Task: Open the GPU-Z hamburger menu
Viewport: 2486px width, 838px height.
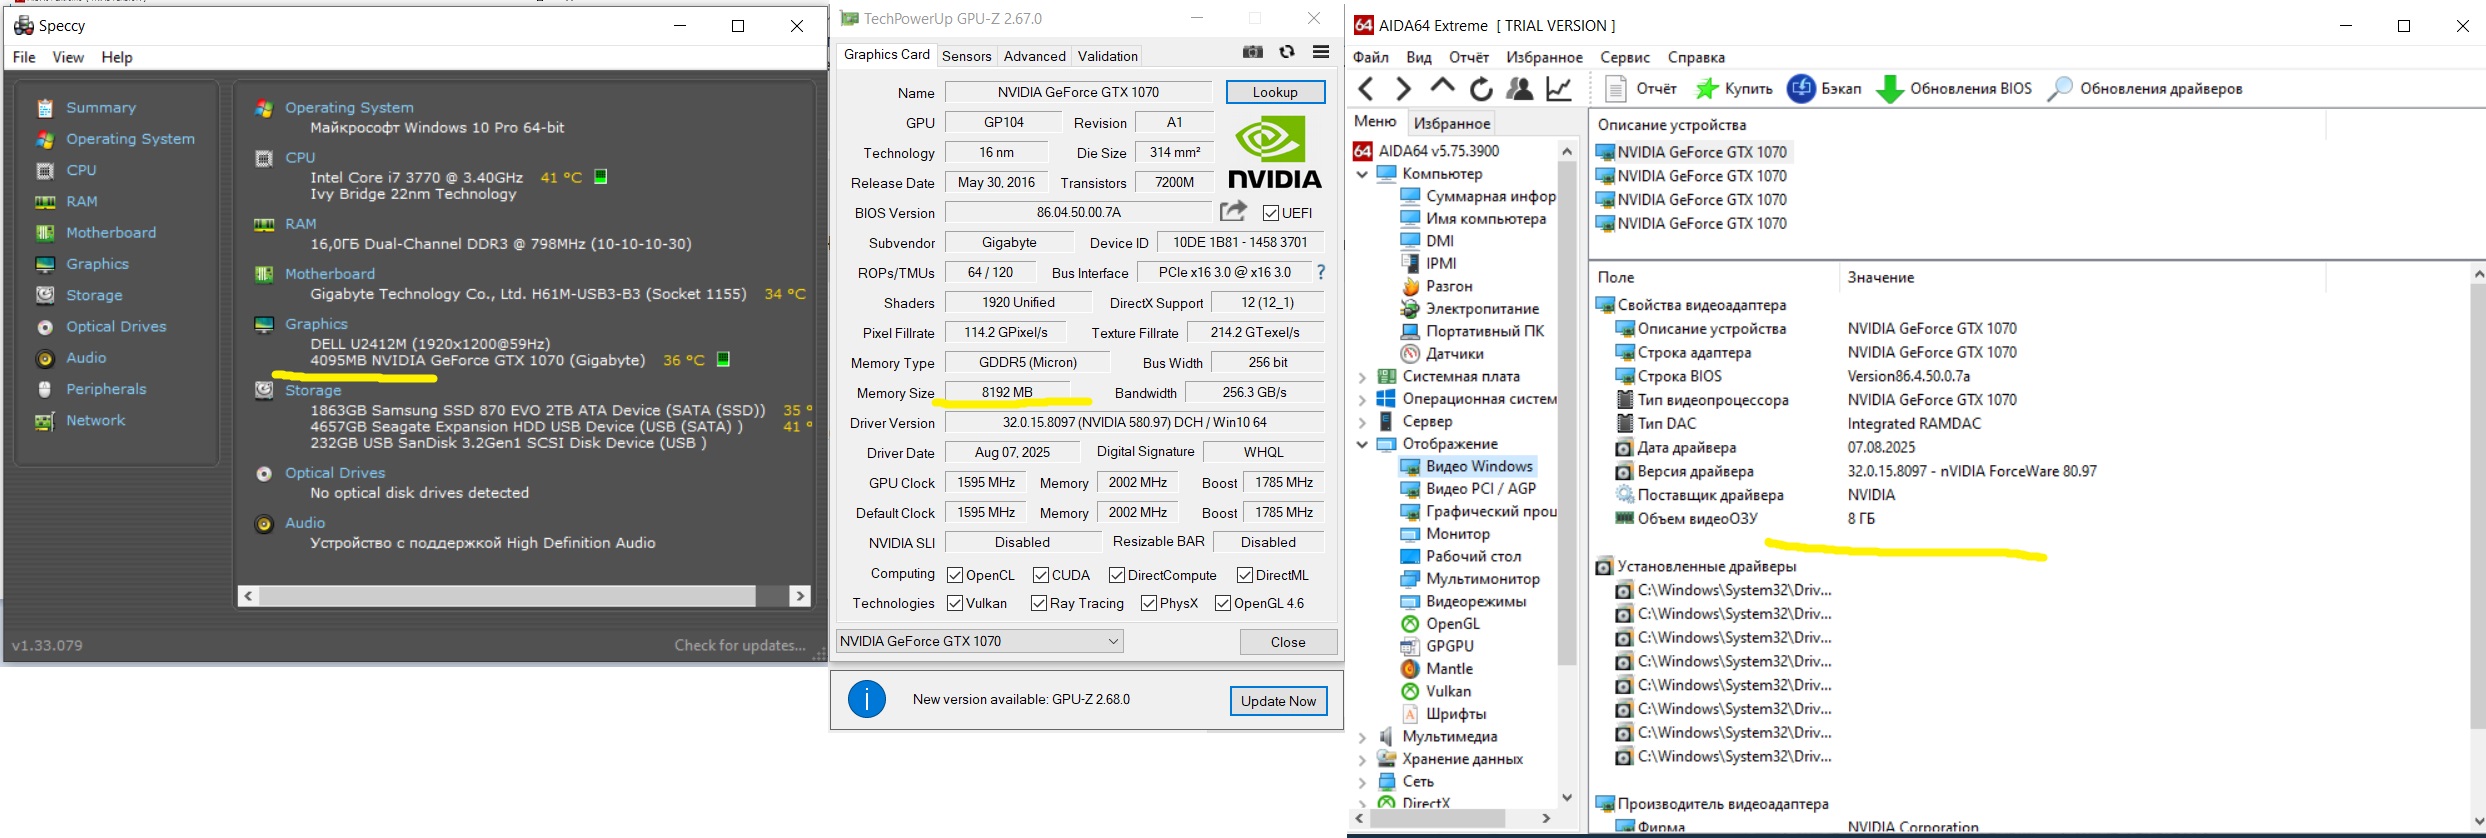Action: tap(1321, 52)
